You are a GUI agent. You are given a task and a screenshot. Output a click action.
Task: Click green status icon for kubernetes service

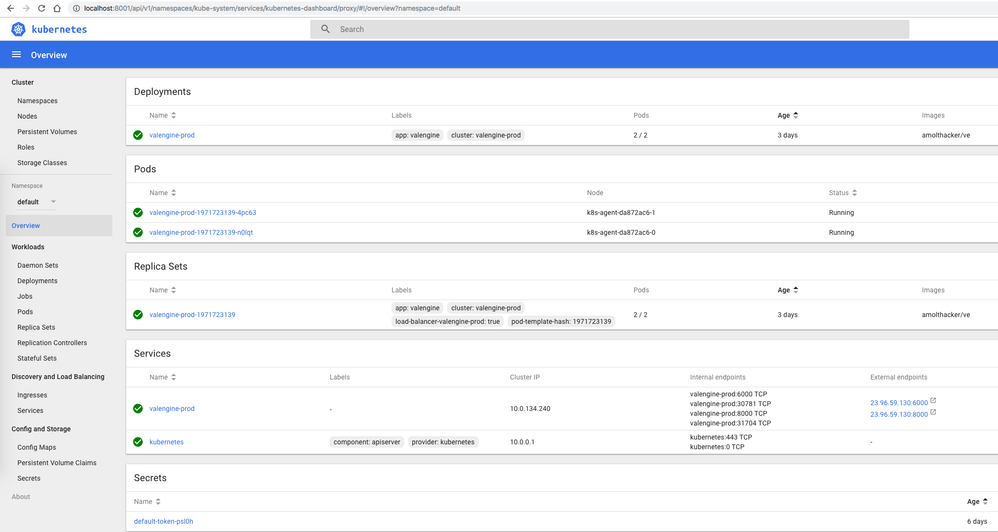(x=138, y=442)
